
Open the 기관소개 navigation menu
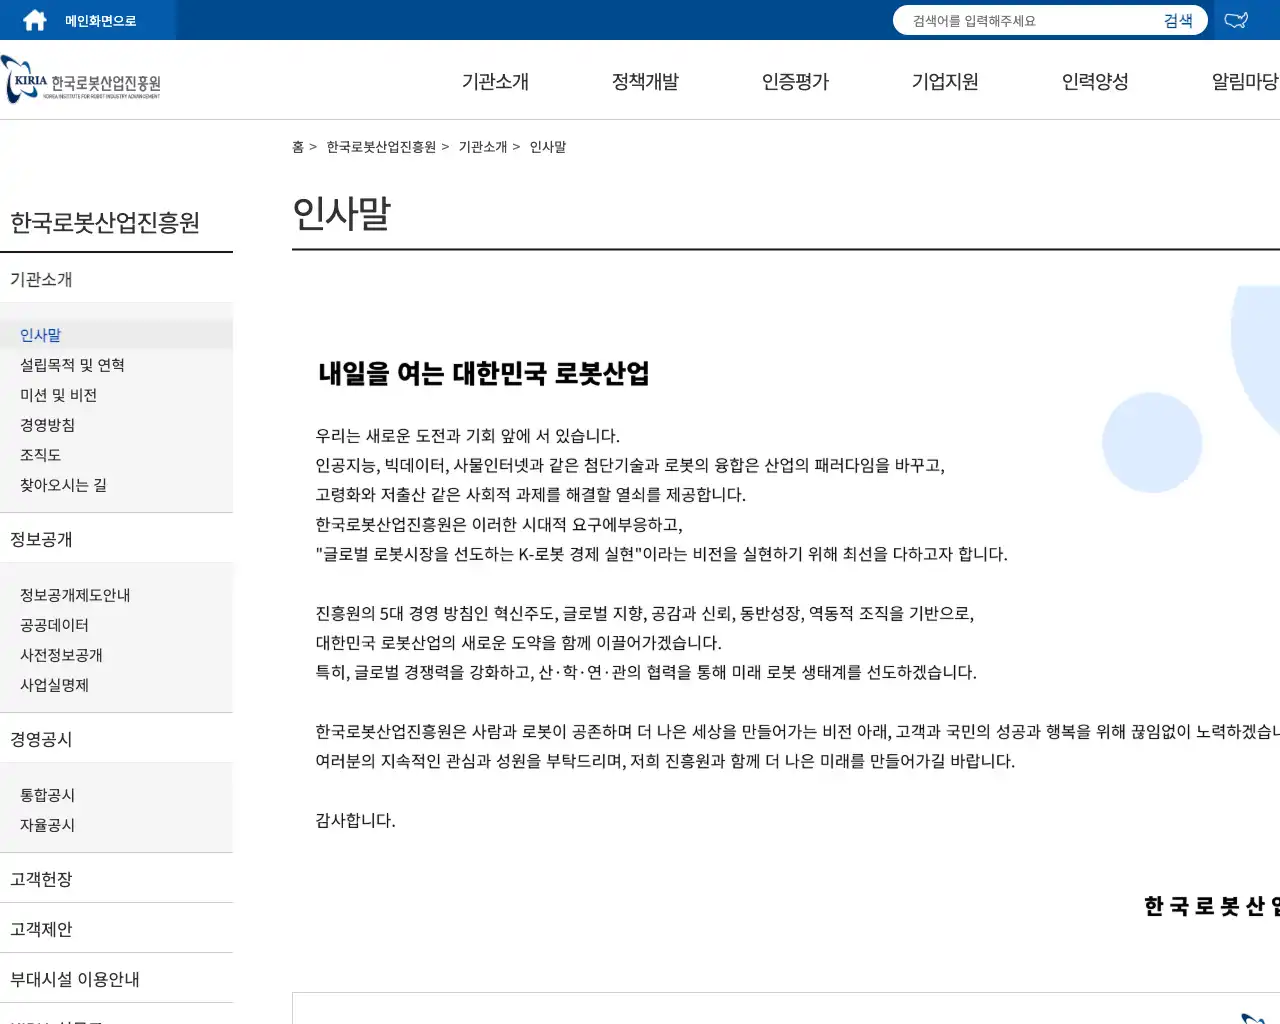495,82
